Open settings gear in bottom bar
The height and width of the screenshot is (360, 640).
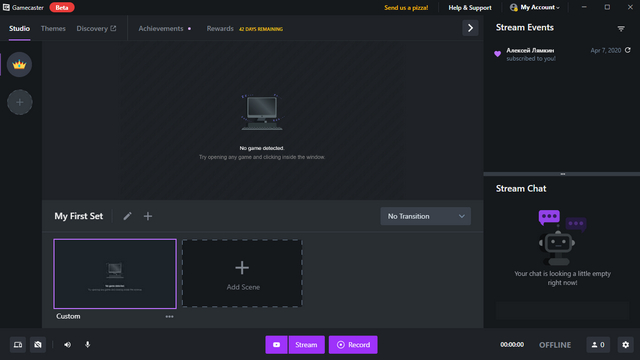tap(625, 345)
